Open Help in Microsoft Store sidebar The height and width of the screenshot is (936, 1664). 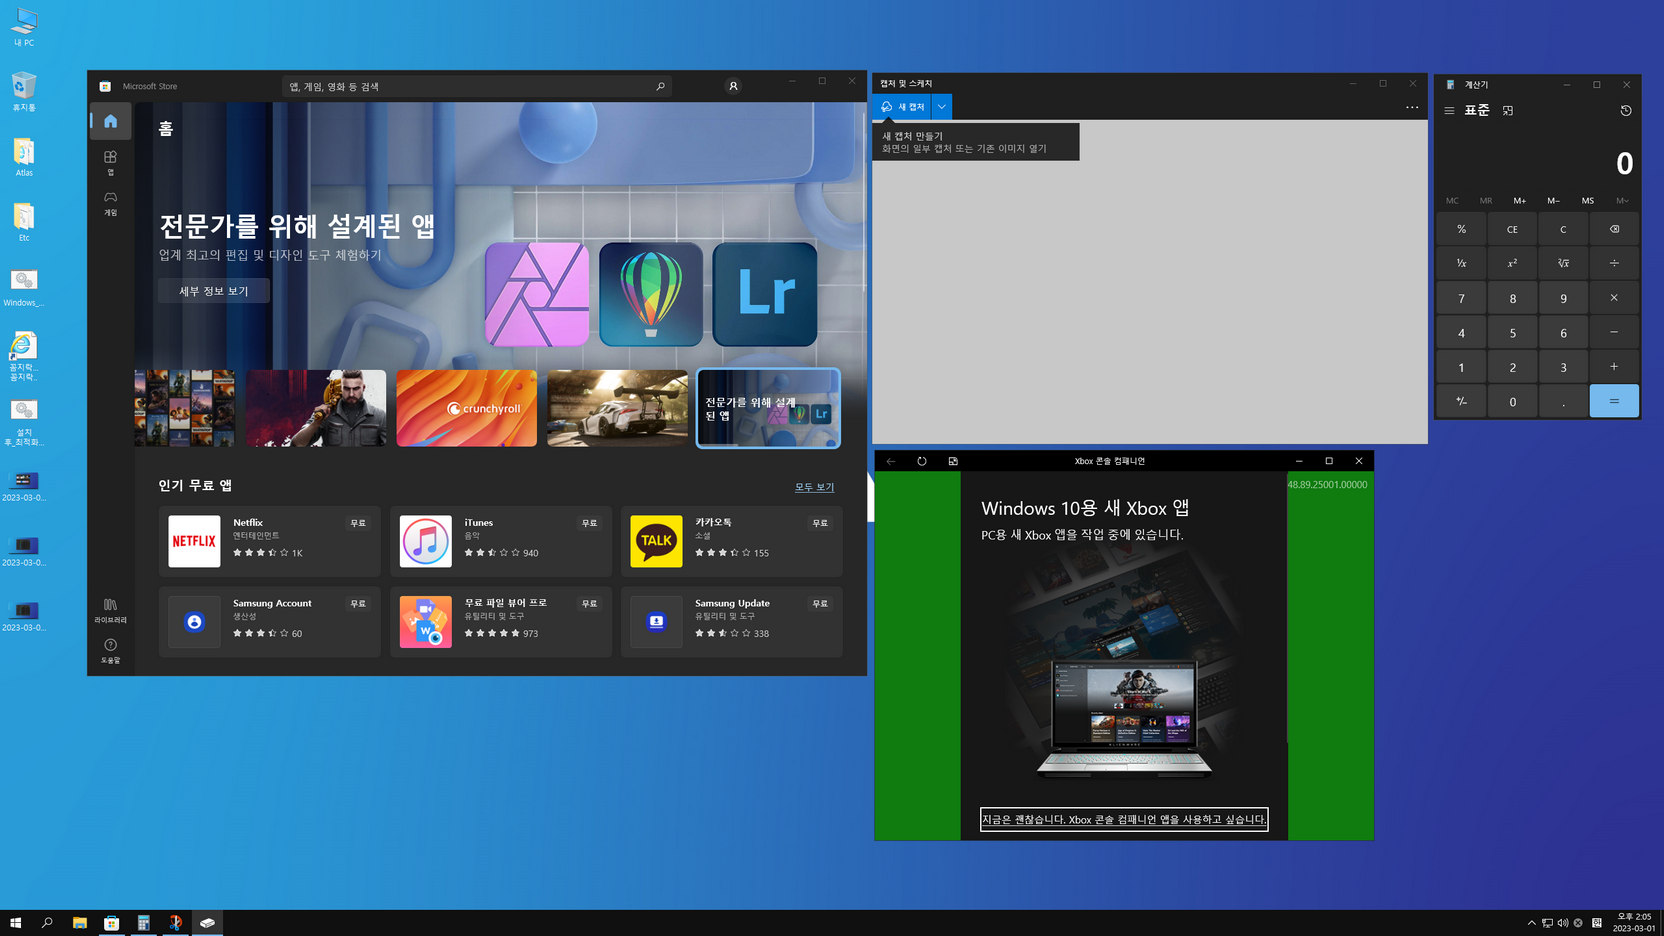(110, 651)
